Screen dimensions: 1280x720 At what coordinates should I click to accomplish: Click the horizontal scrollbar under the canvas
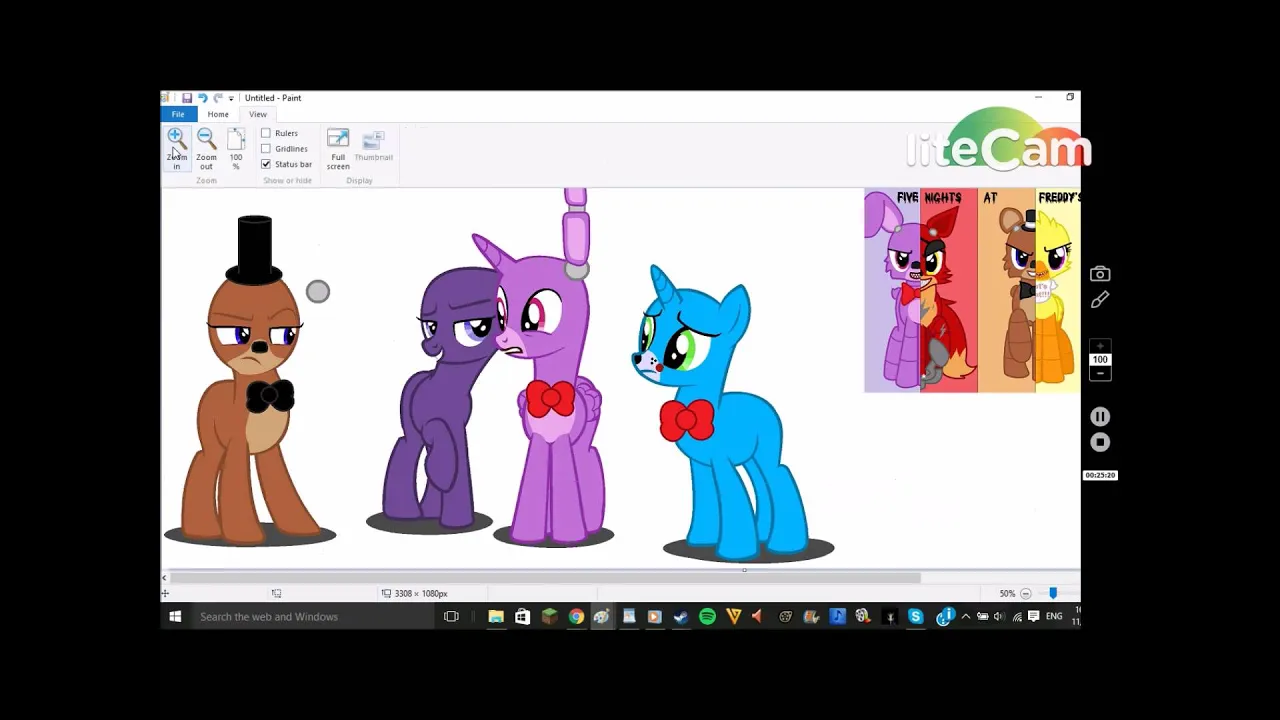pyautogui.click(x=545, y=578)
